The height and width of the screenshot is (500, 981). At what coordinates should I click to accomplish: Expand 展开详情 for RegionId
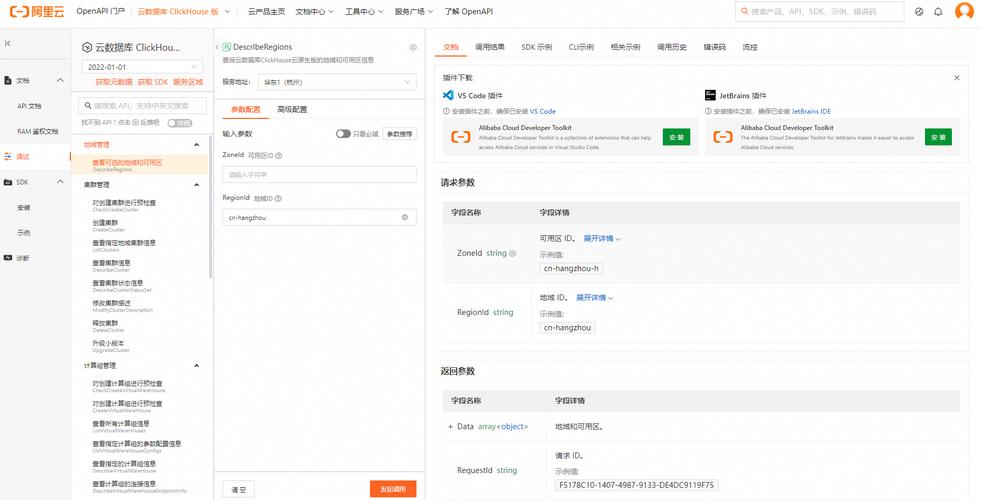[x=594, y=298]
